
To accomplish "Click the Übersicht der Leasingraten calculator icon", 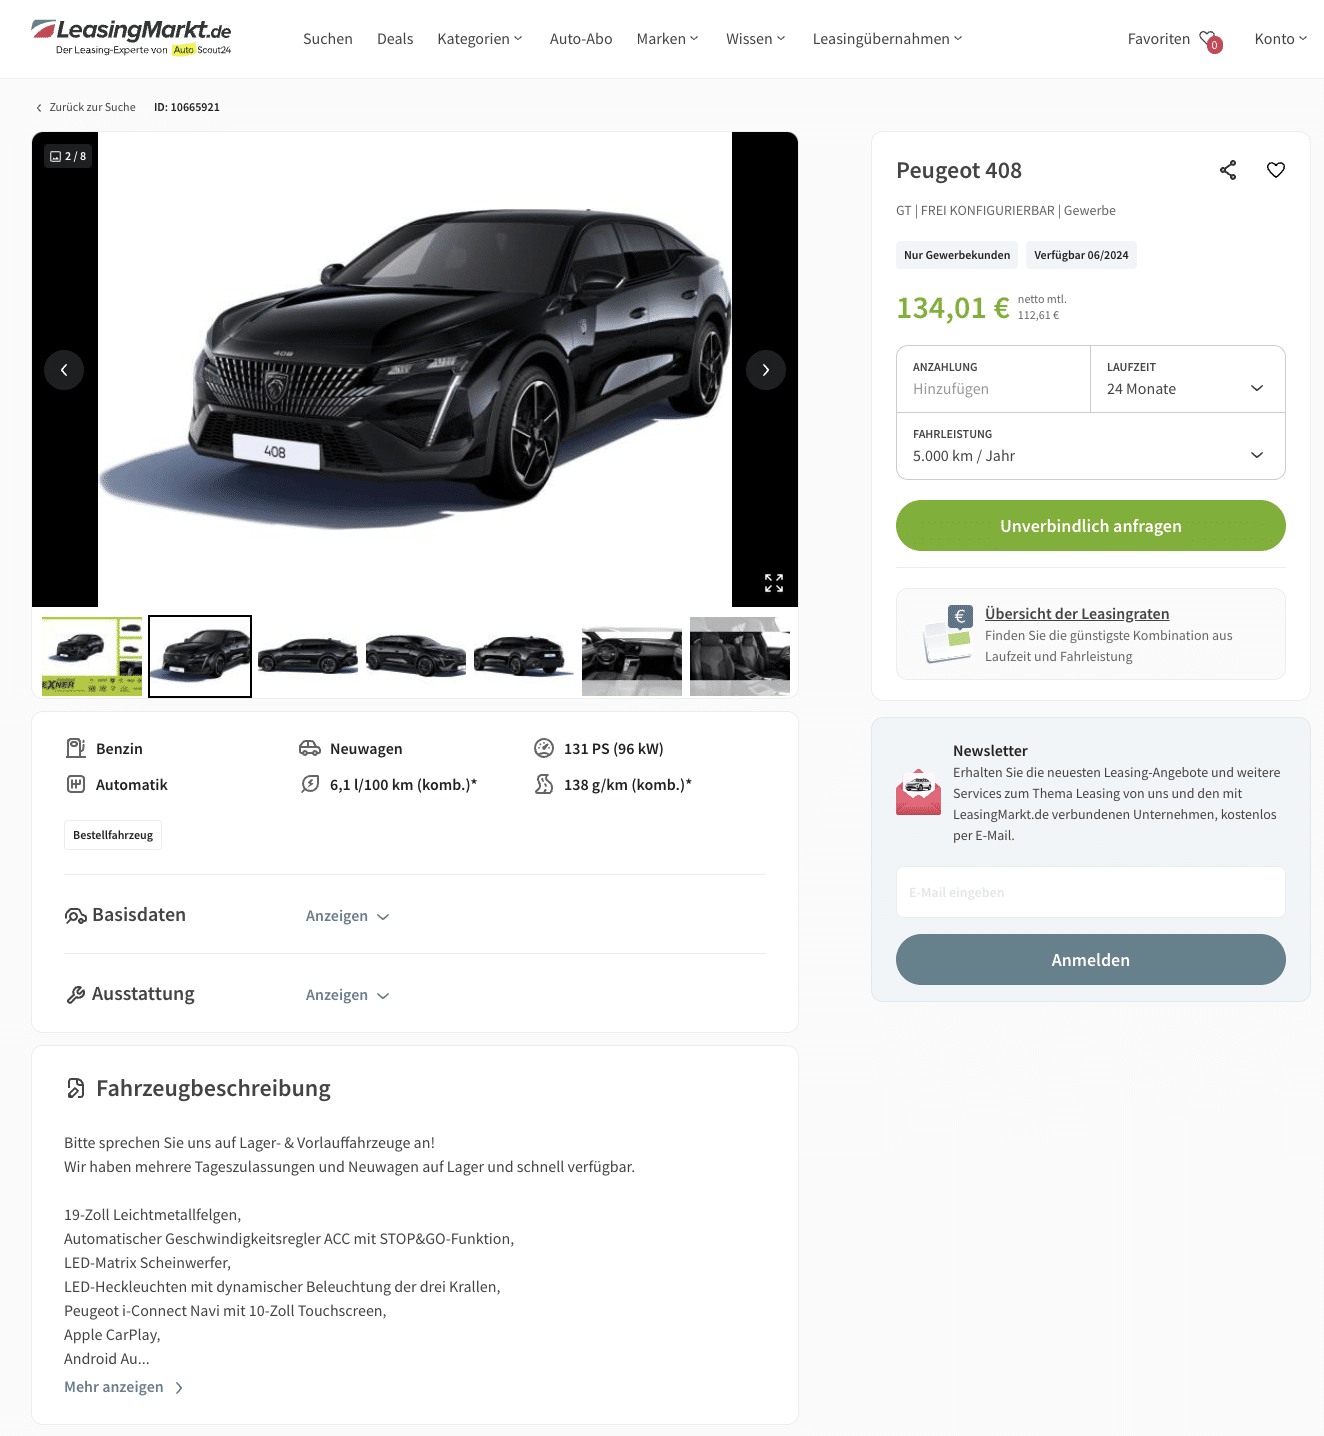I will coord(948,634).
